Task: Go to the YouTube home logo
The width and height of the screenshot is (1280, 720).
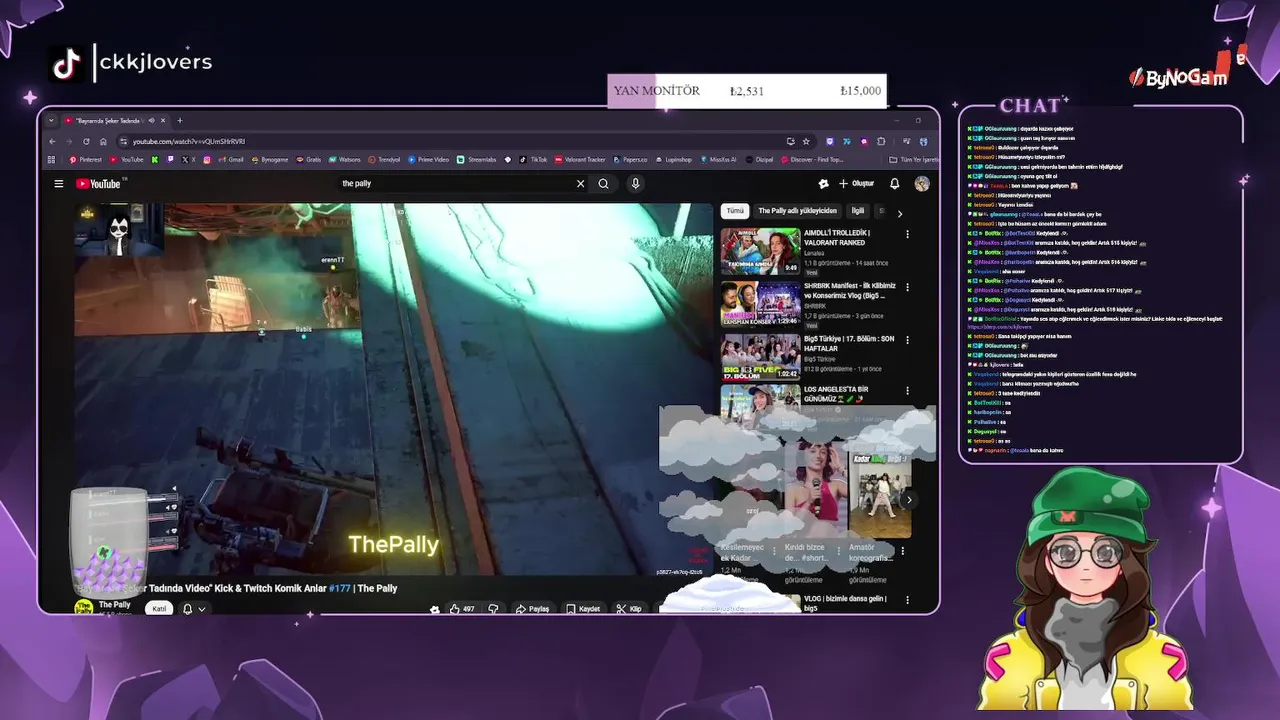Action: coord(98,184)
